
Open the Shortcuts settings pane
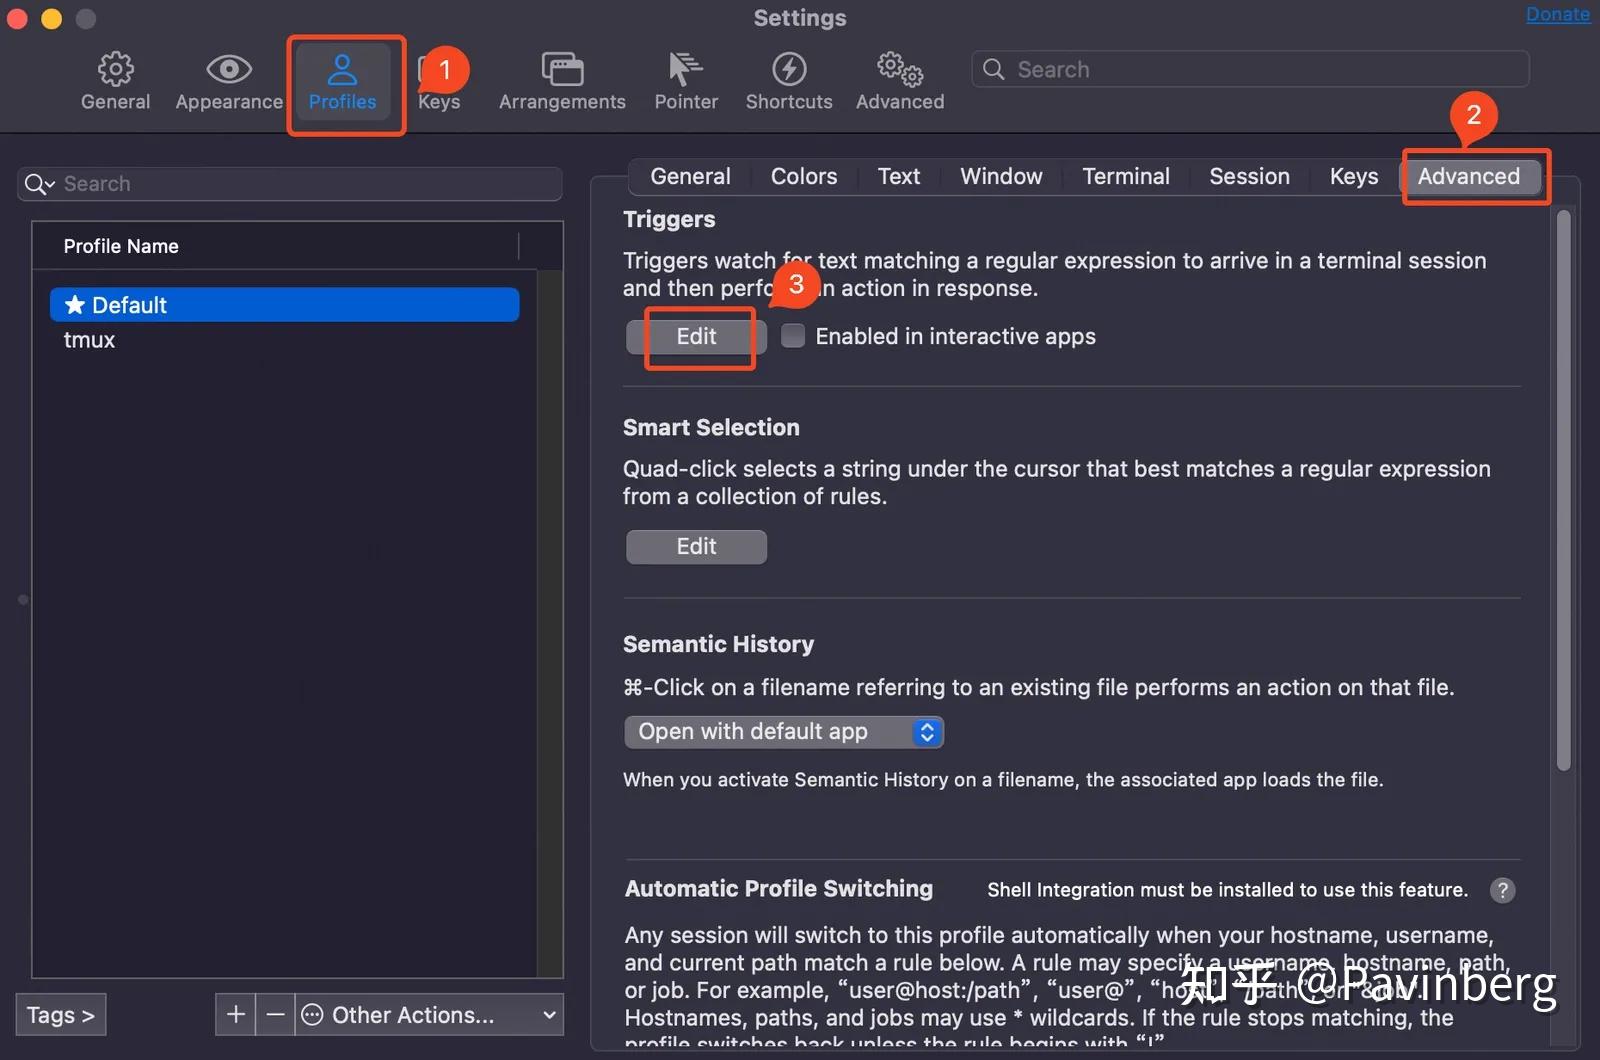pyautogui.click(x=789, y=80)
